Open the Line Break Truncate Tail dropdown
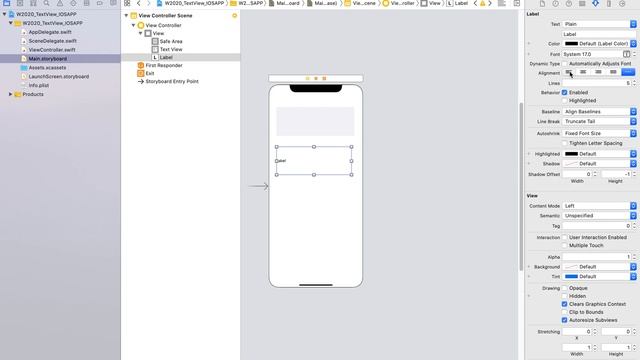Screen dimensions: 640x360 point(599,121)
